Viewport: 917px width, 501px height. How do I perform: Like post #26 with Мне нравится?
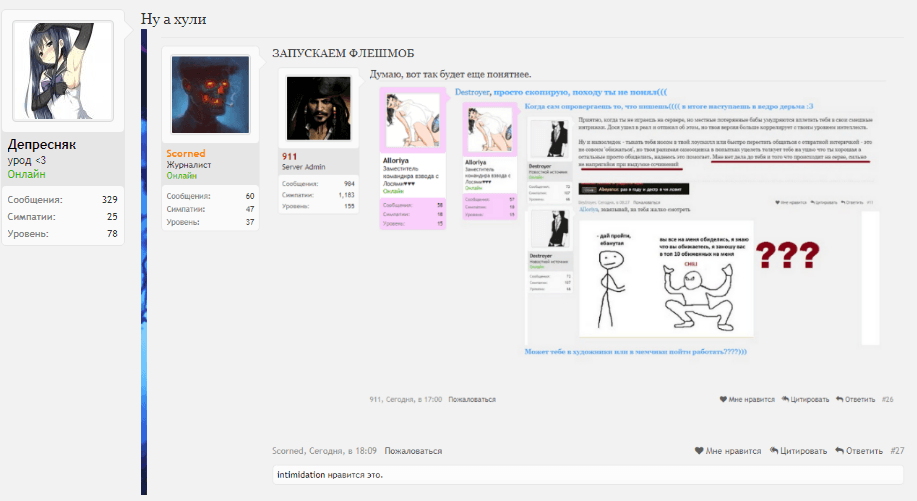pos(747,399)
